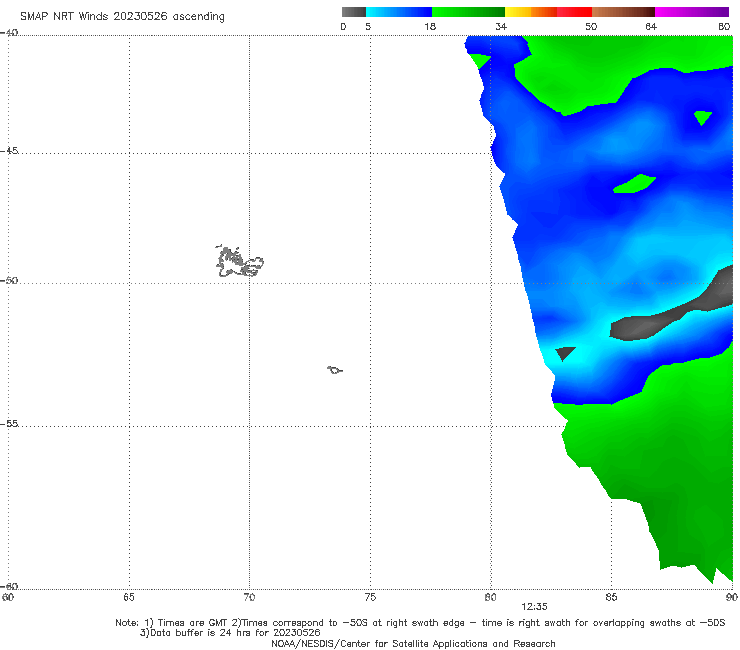740x650 pixels.
Task: Click the green segment of the color bar
Action: pyautogui.click(x=468, y=12)
